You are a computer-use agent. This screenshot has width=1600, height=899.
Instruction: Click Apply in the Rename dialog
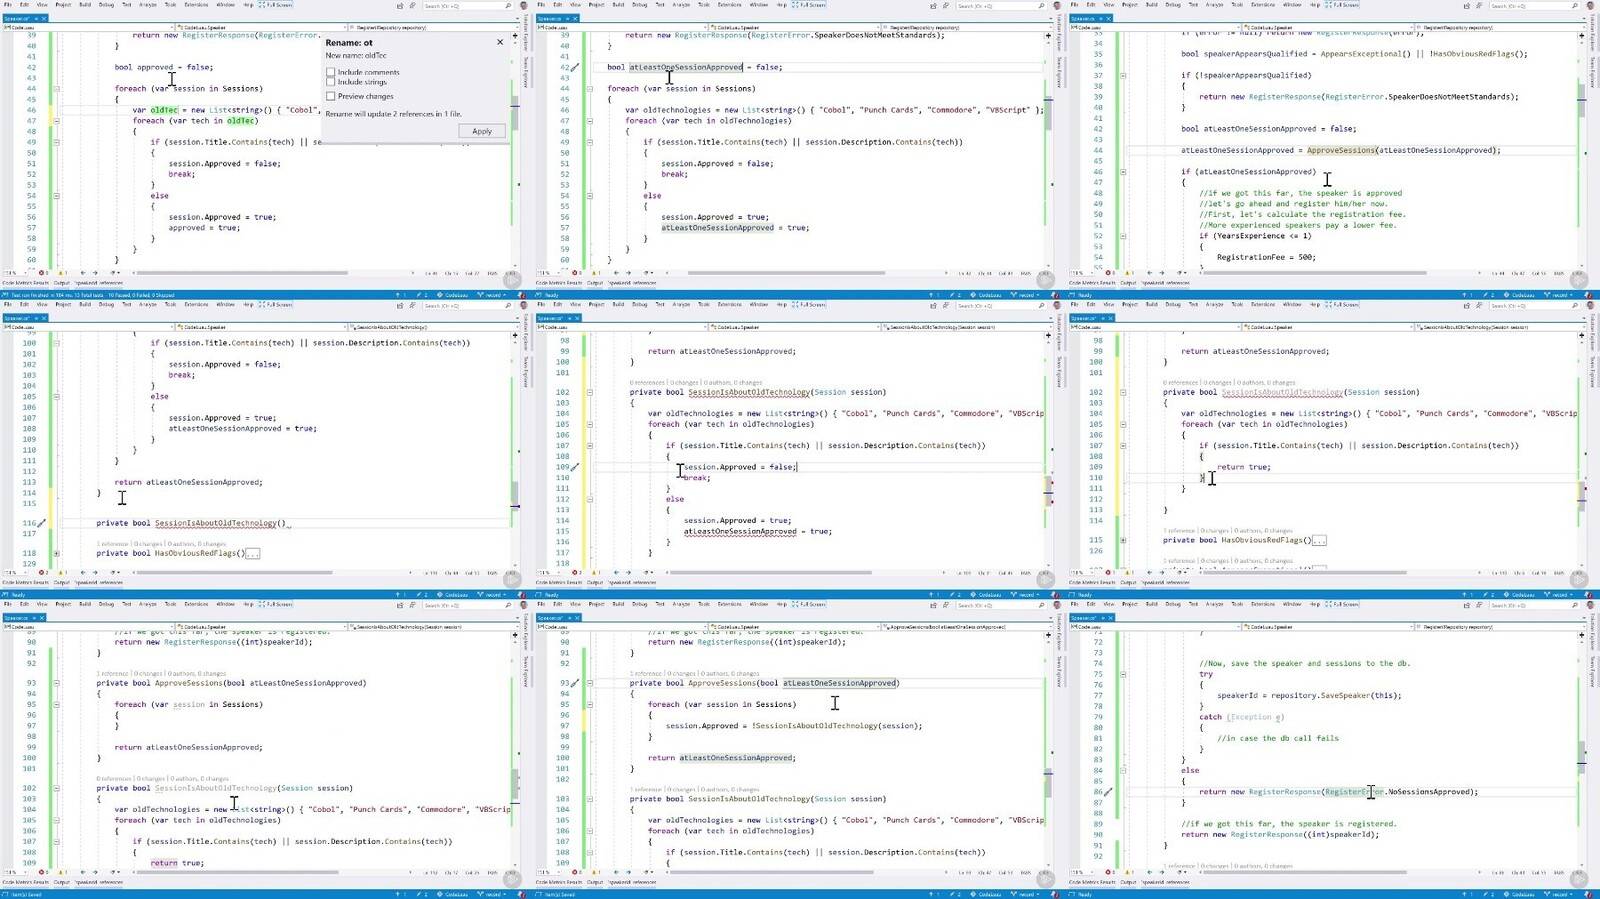pyautogui.click(x=482, y=131)
